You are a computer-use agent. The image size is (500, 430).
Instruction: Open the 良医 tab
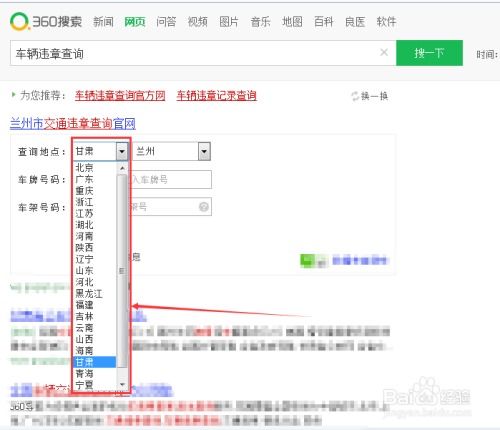[x=355, y=22]
